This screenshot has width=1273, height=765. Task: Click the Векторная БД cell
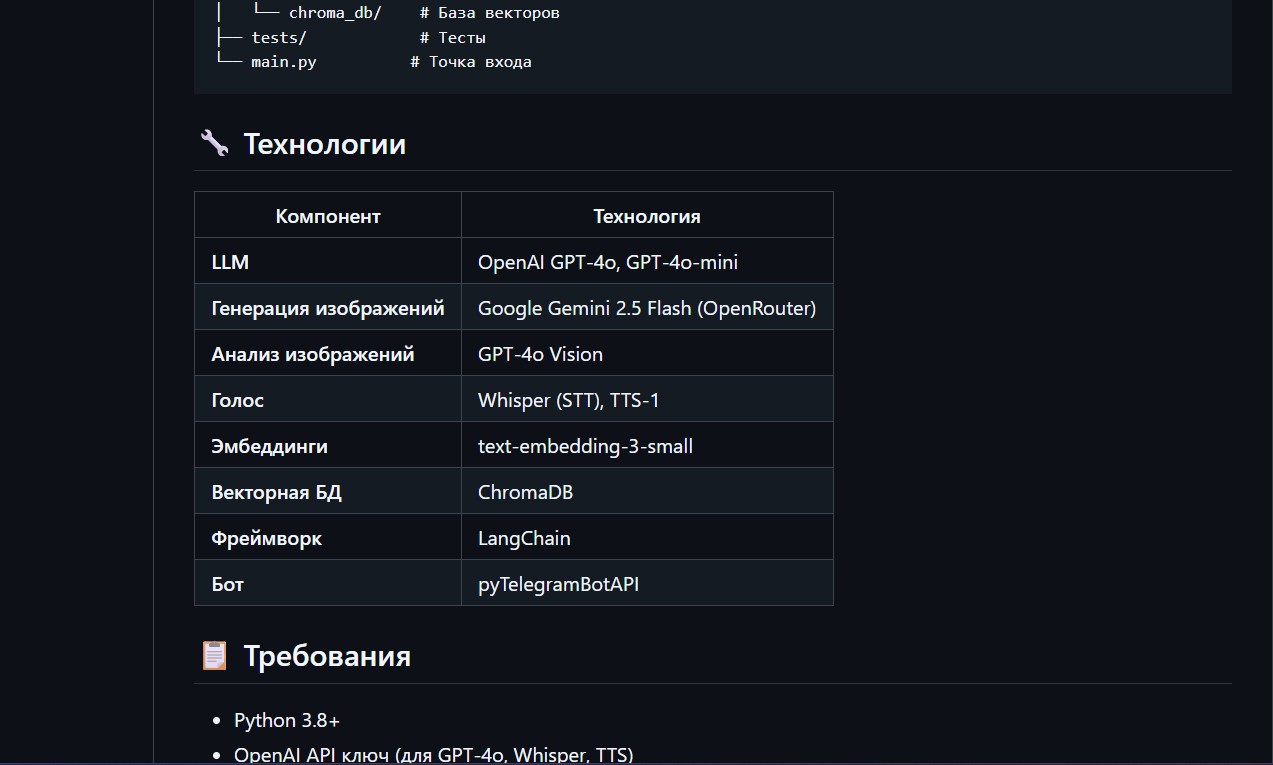(328, 491)
